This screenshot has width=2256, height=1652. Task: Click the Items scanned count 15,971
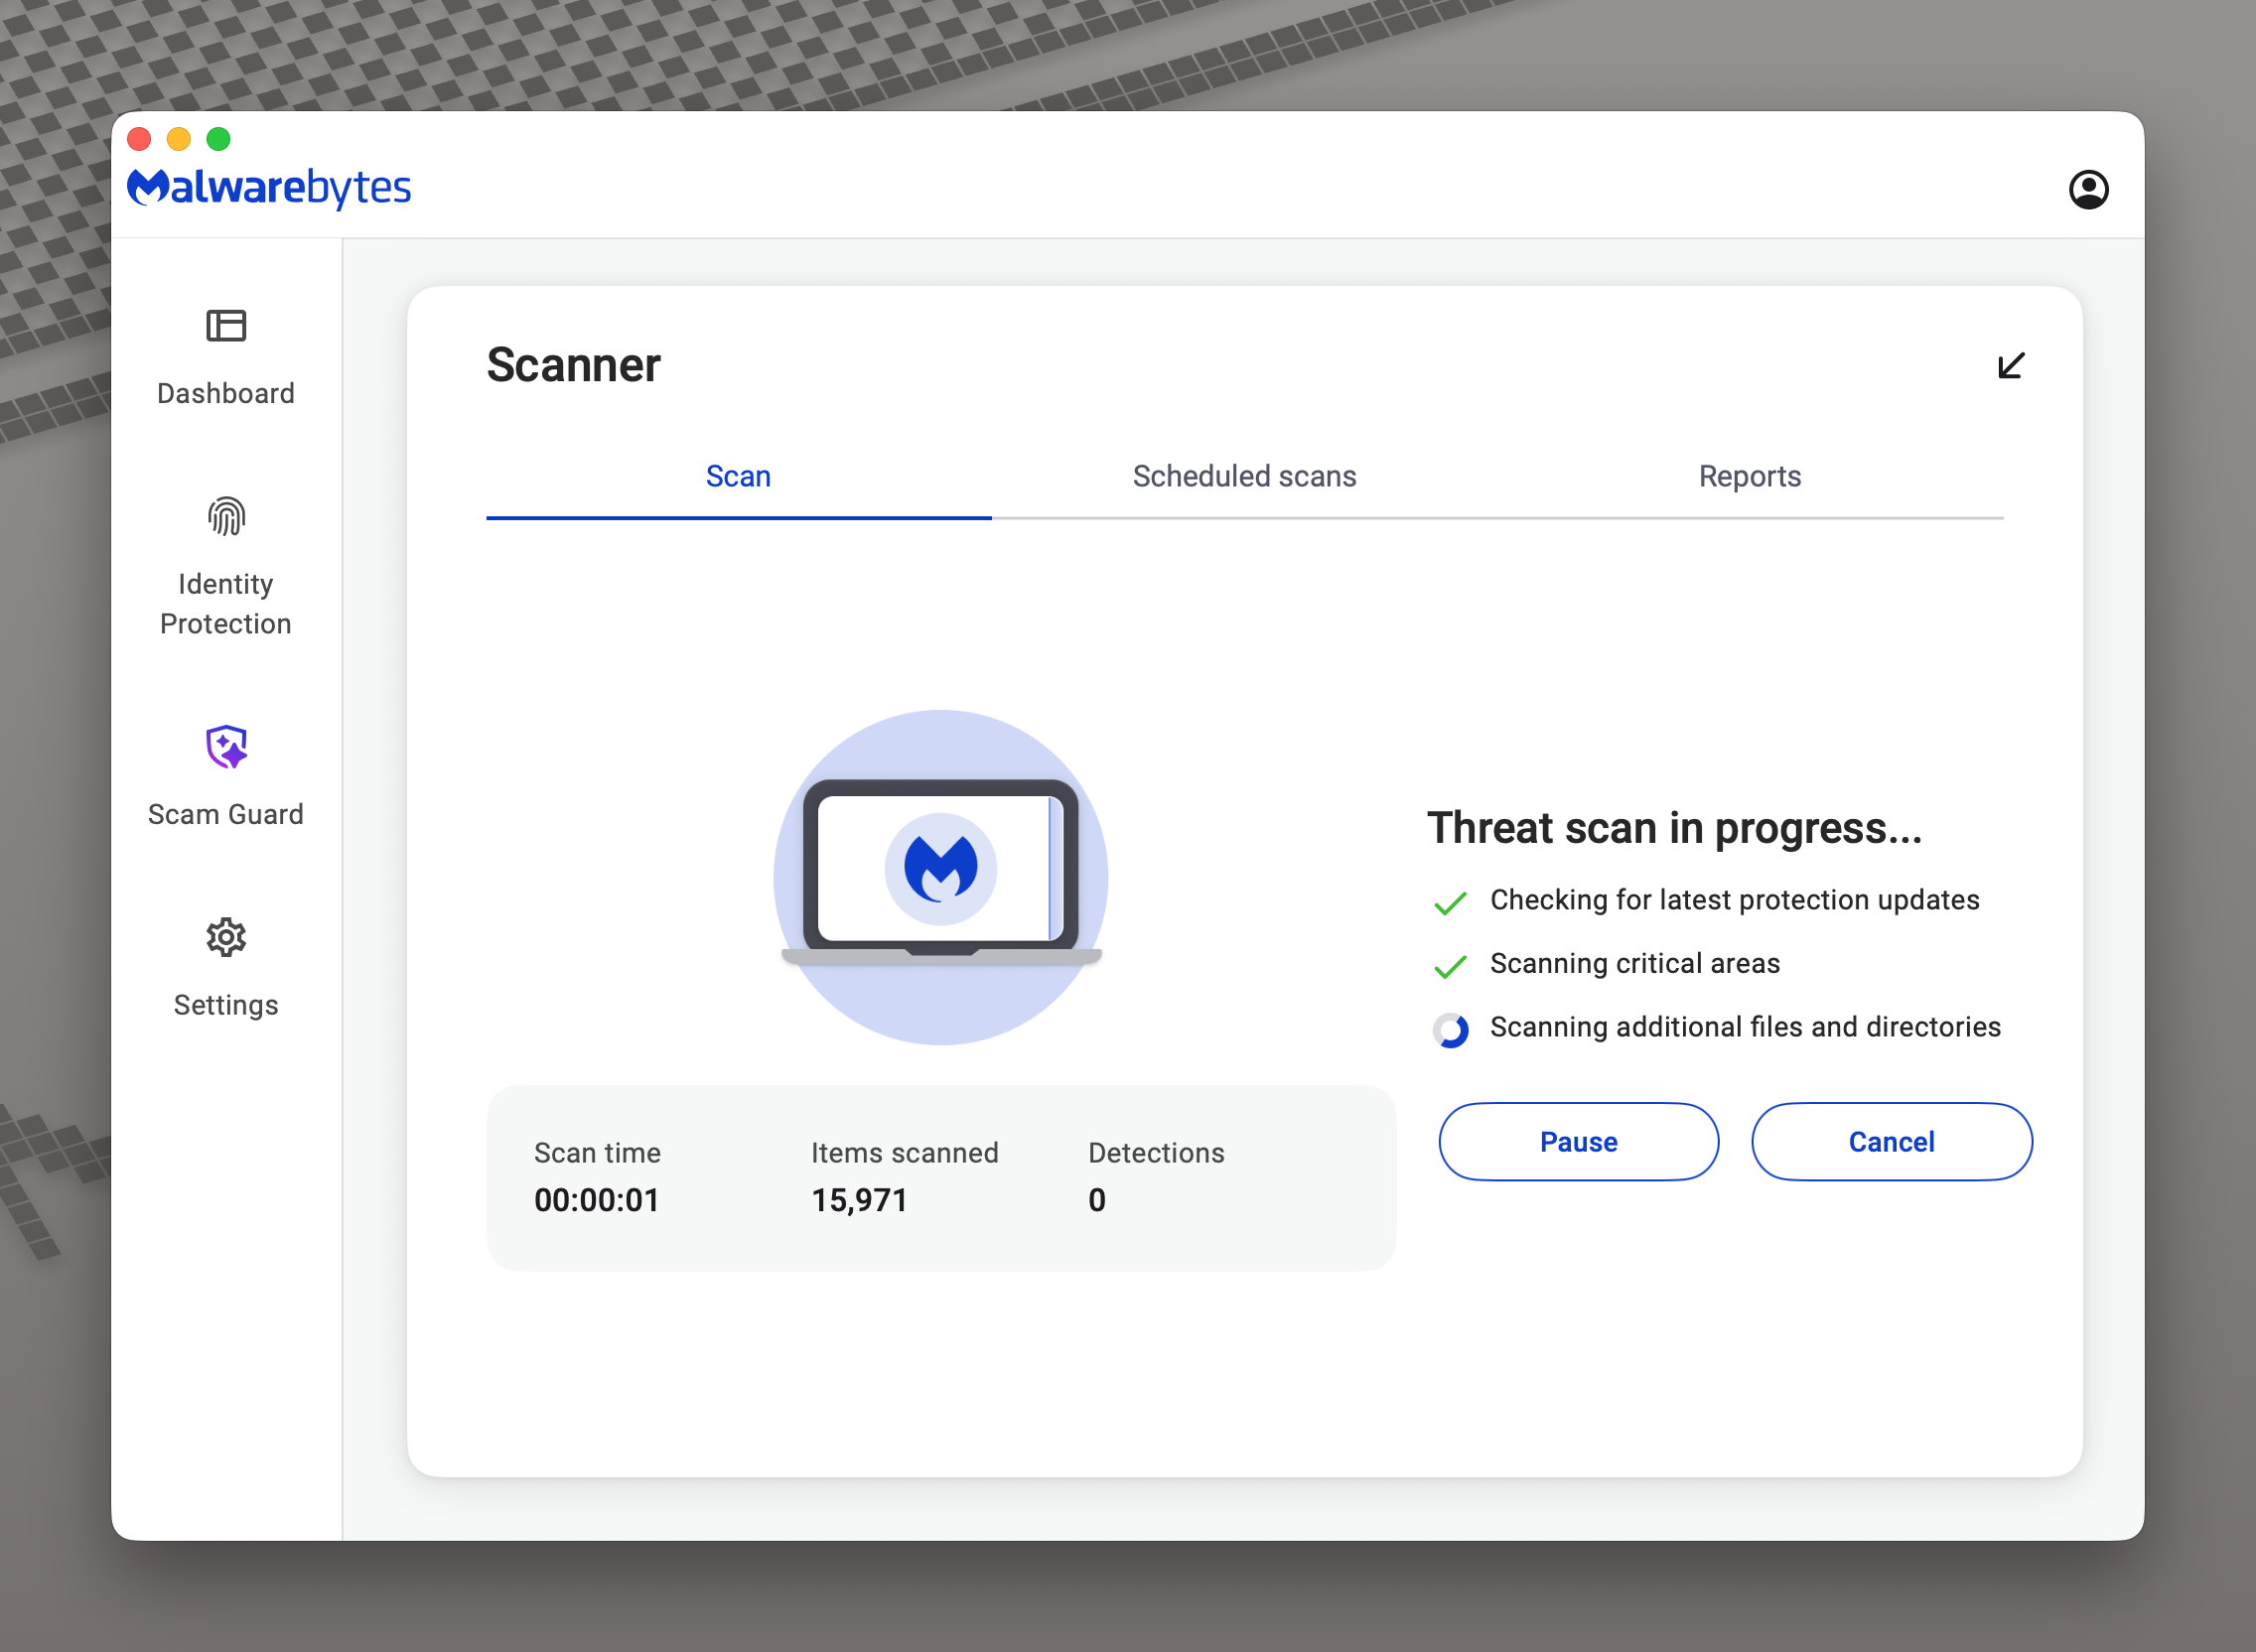(x=859, y=1200)
